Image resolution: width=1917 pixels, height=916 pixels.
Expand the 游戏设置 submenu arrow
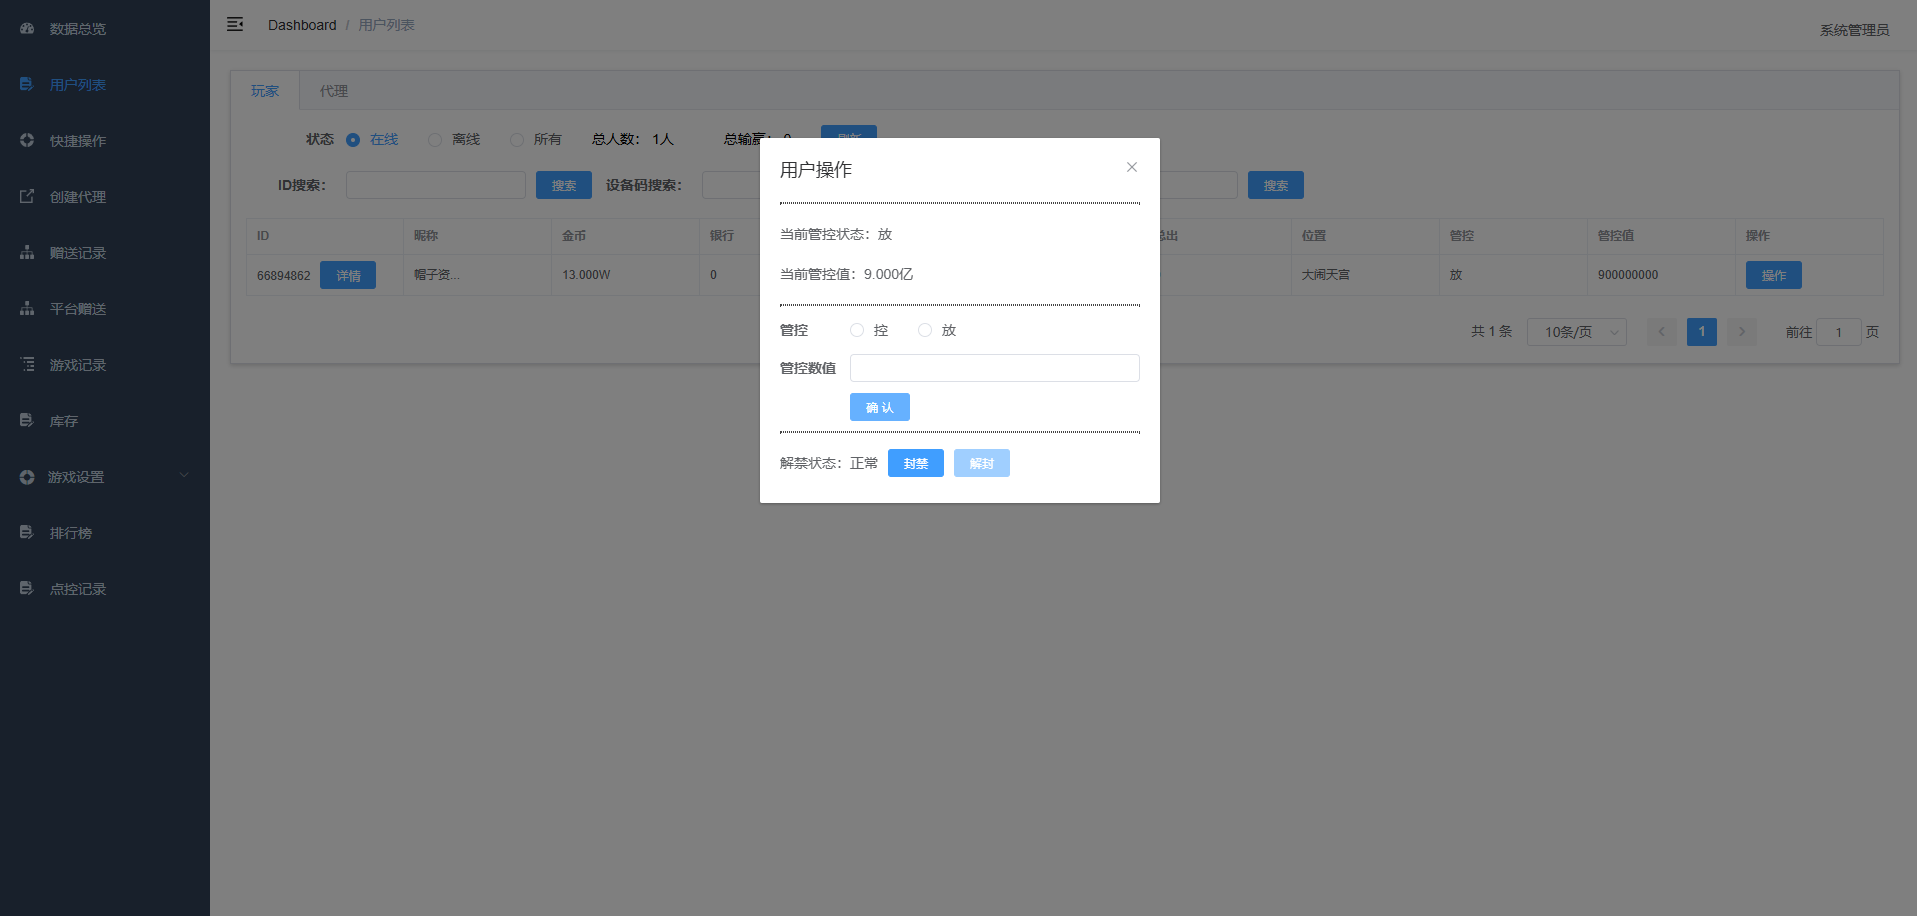click(184, 476)
